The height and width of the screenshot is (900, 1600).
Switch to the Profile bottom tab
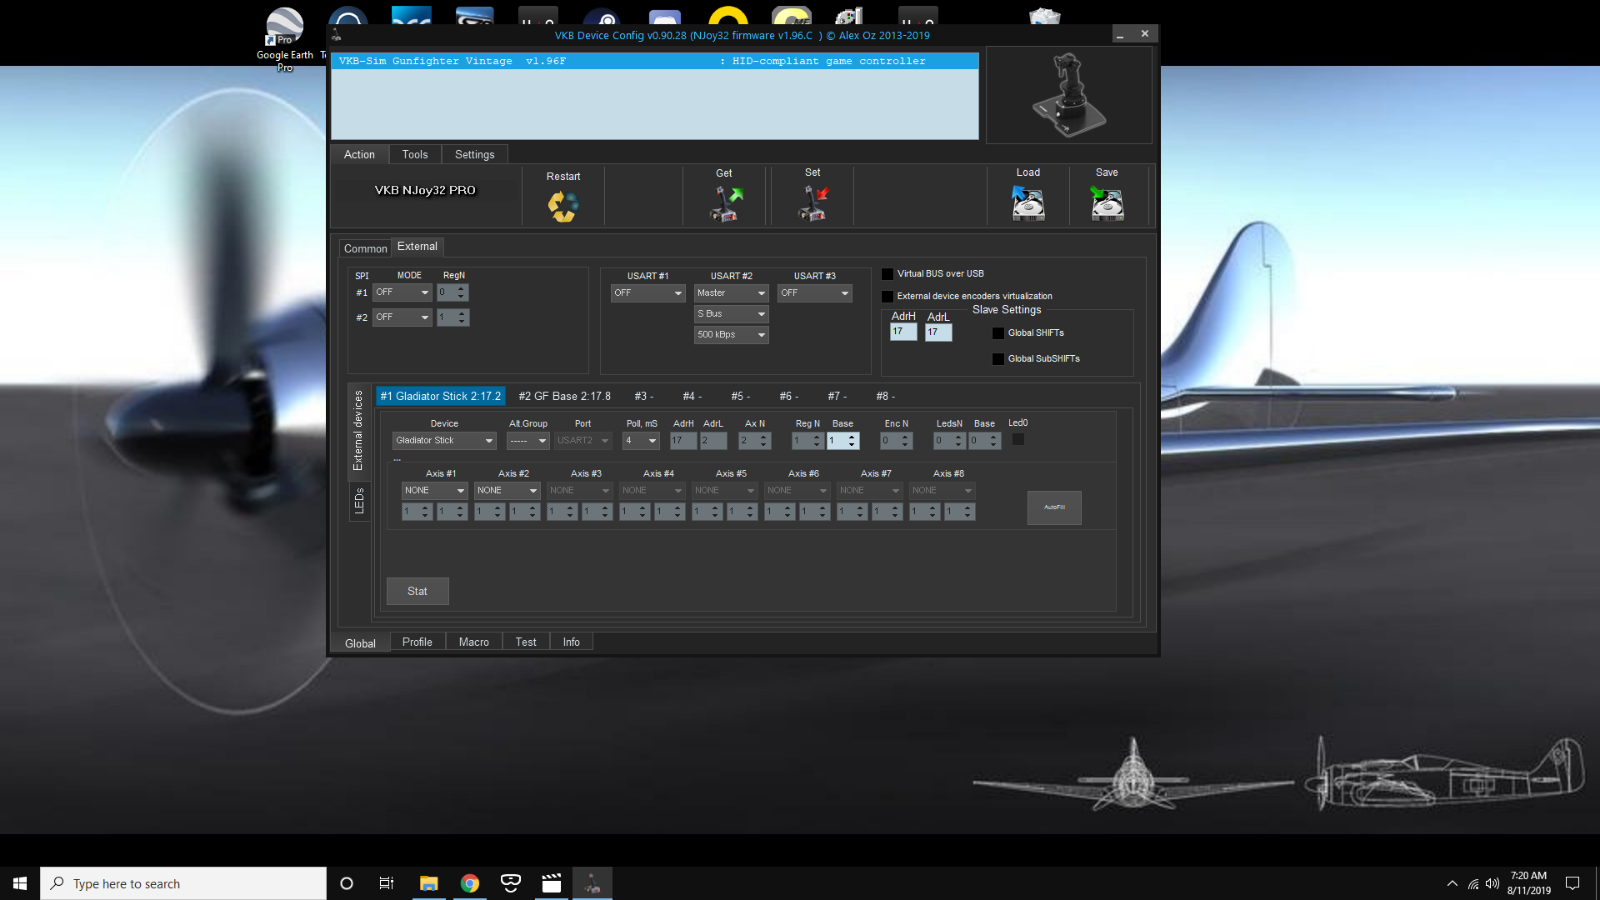coord(417,642)
